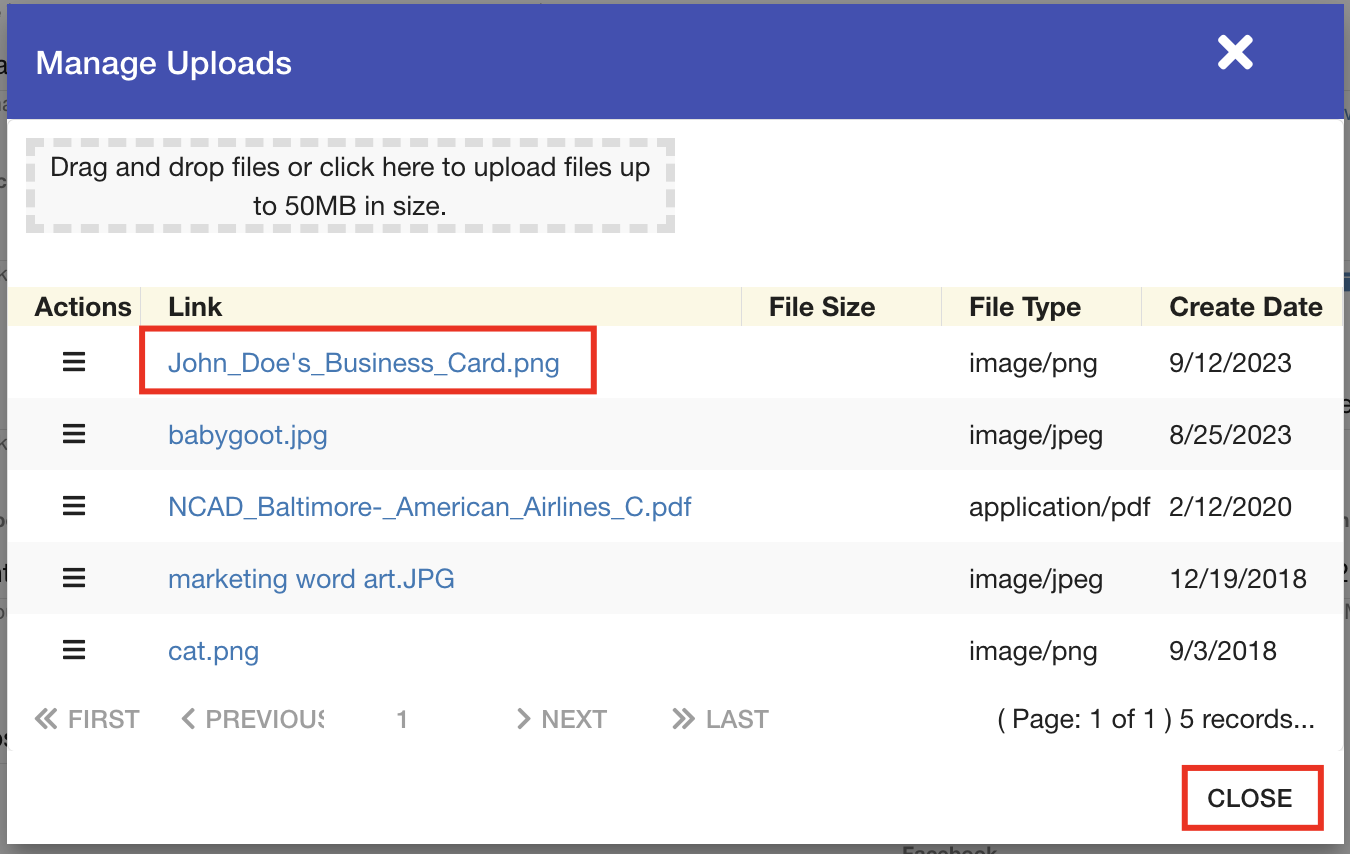This screenshot has width=1350, height=854.
Task: Open actions menu for babygoot.jpg row
Action: [x=74, y=434]
